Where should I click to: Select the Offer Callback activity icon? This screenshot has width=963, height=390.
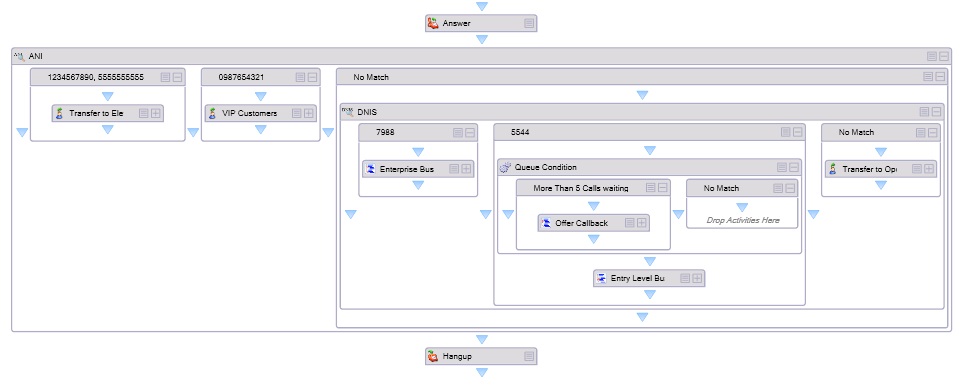(x=546, y=223)
